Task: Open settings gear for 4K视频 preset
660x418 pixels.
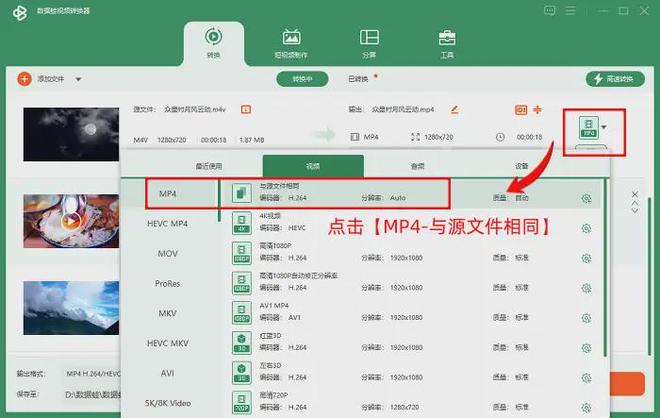Action: pyautogui.click(x=586, y=228)
